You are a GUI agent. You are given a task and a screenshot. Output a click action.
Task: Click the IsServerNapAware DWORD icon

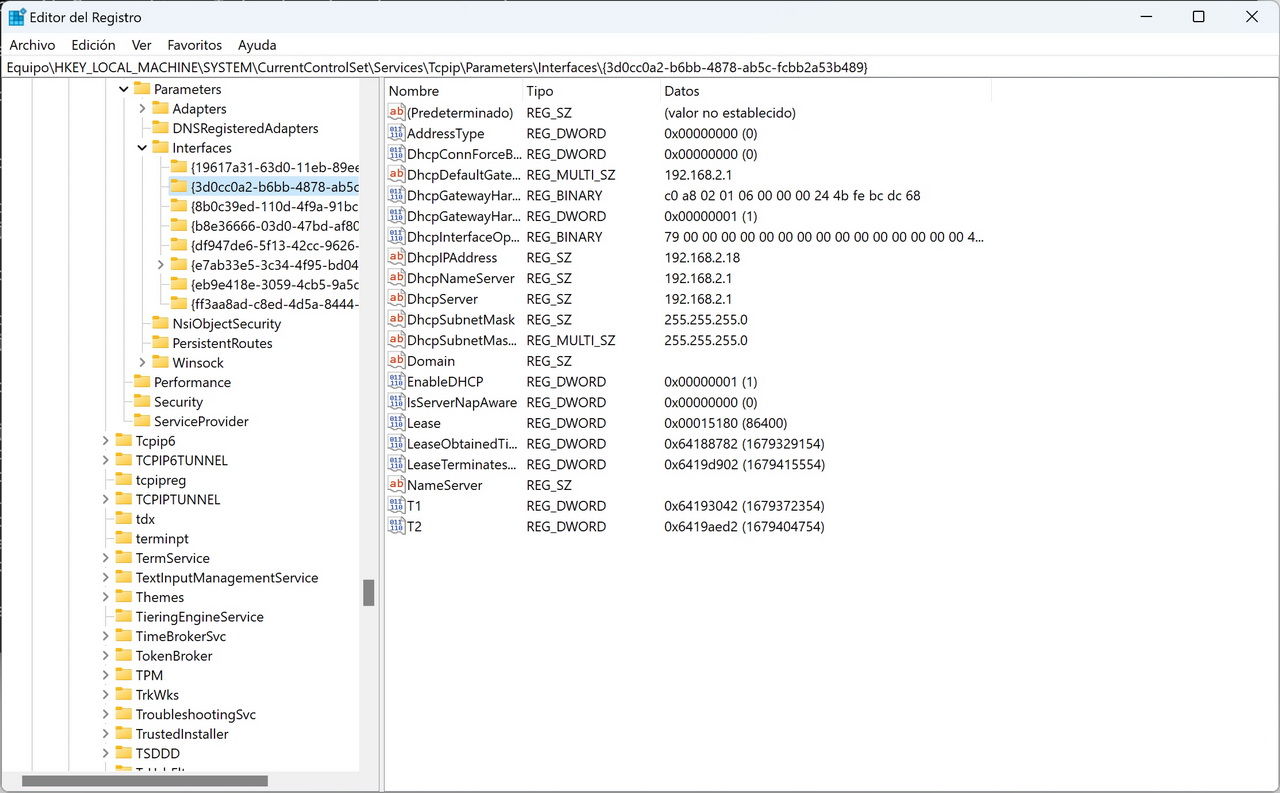tap(396, 403)
